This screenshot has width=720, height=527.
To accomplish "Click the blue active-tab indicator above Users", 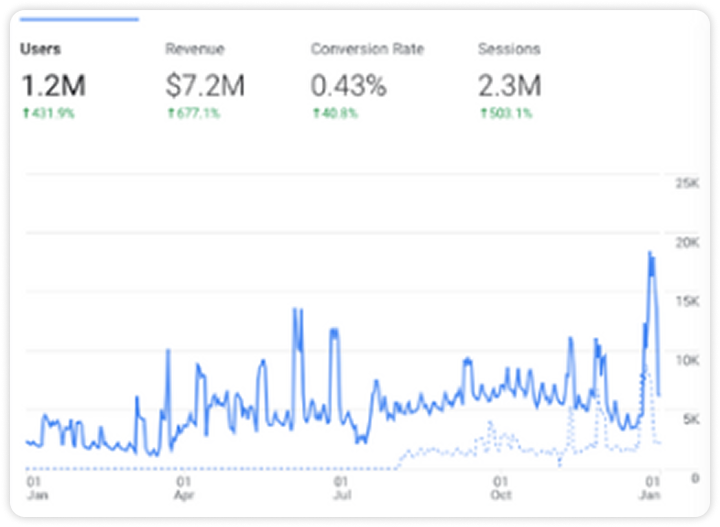I will (80, 19).
